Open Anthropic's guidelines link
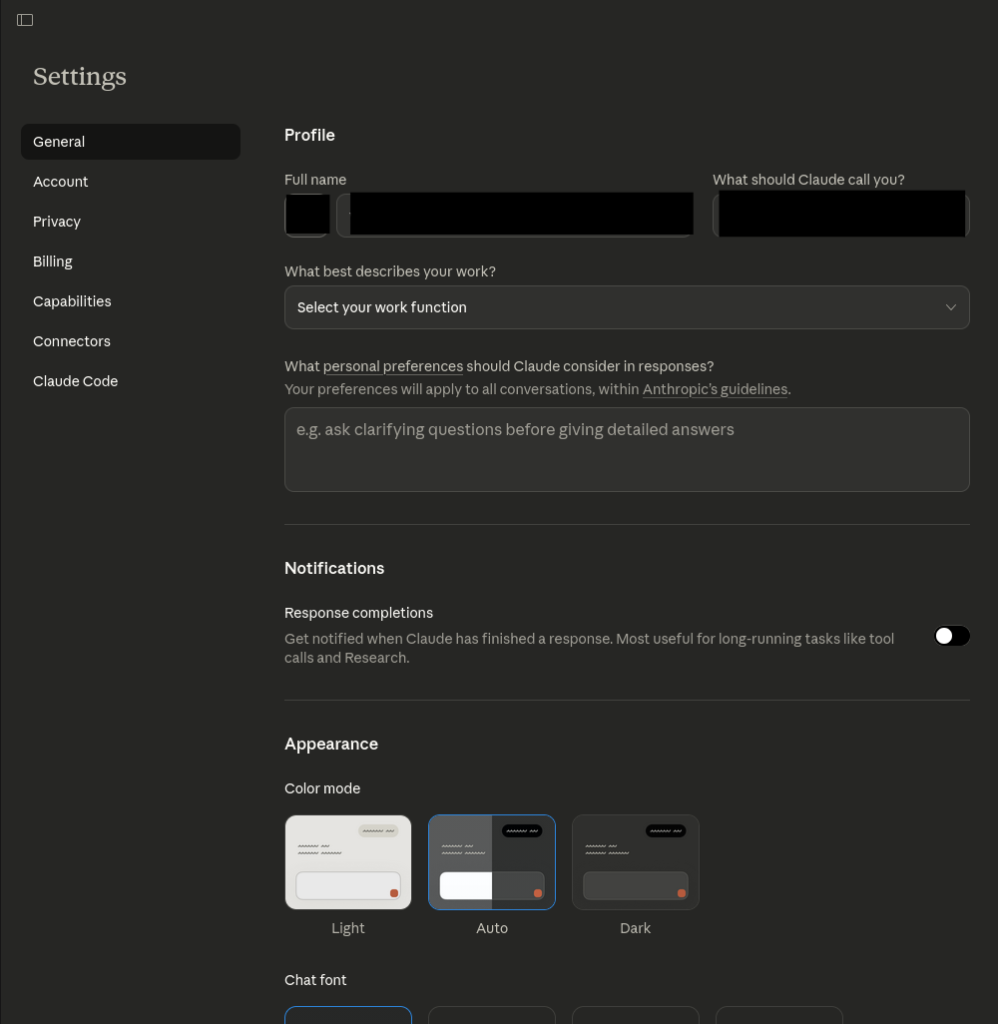This screenshot has height=1024, width=998. [x=715, y=390]
